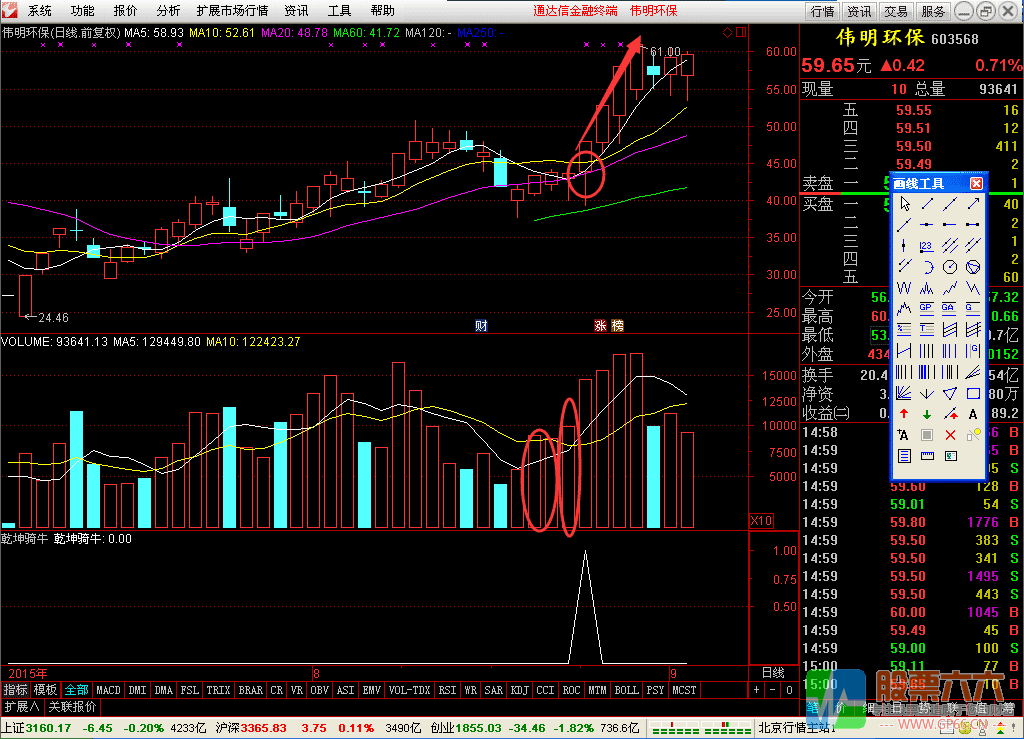
Task: Click the red diamond icon above chart
Action: [x=728, y=33]
